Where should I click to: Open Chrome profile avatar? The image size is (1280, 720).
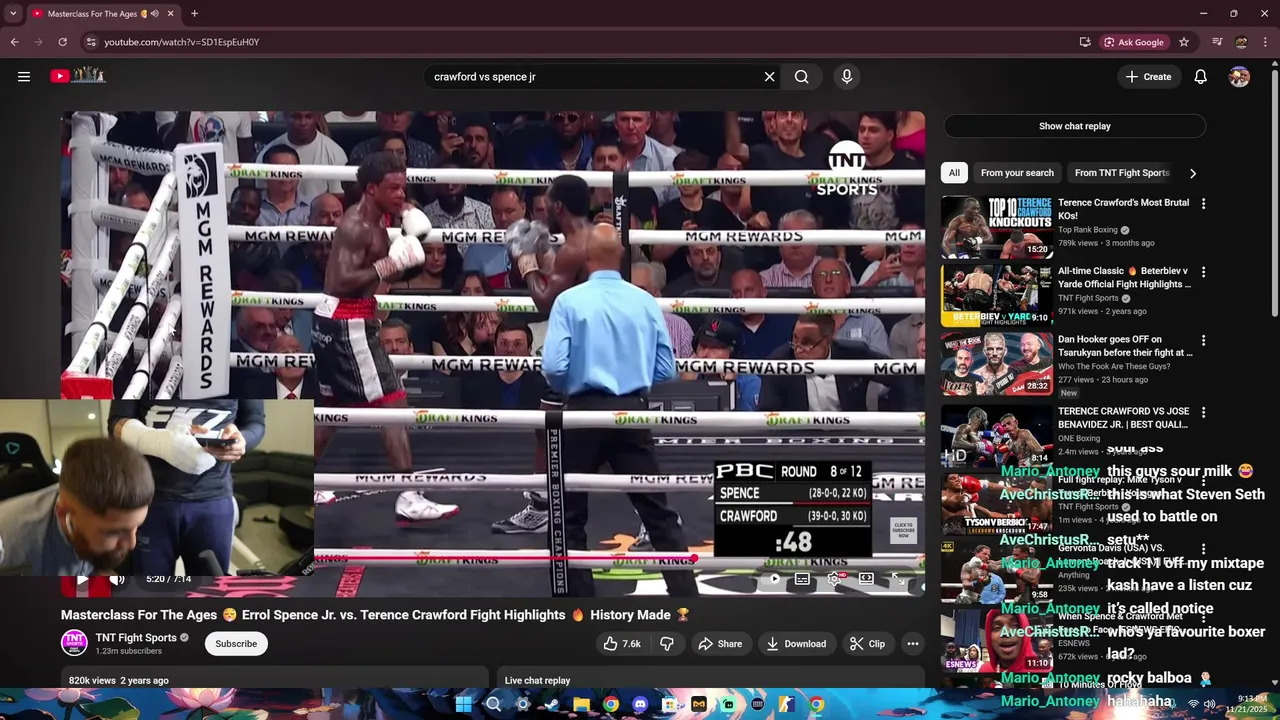coord(1241,42)
